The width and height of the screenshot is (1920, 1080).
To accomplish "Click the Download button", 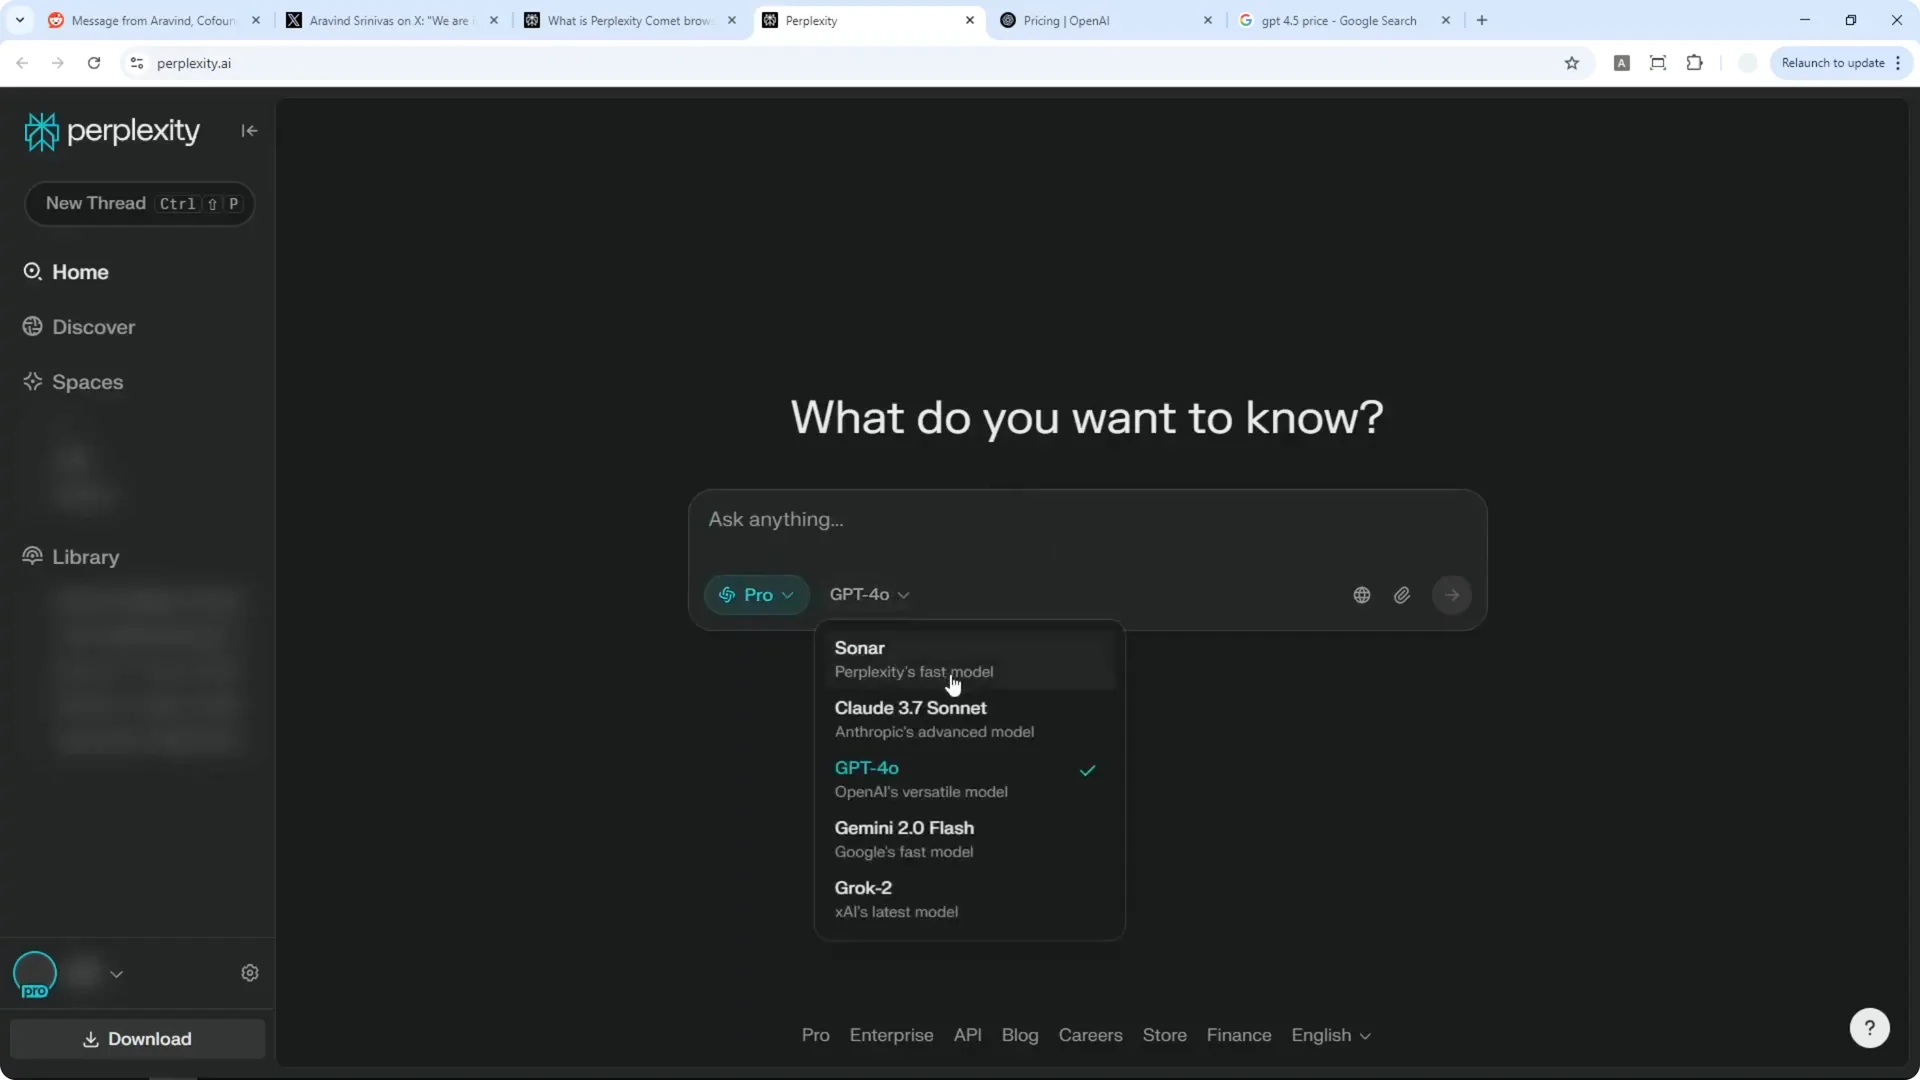I will (138, 1039).
